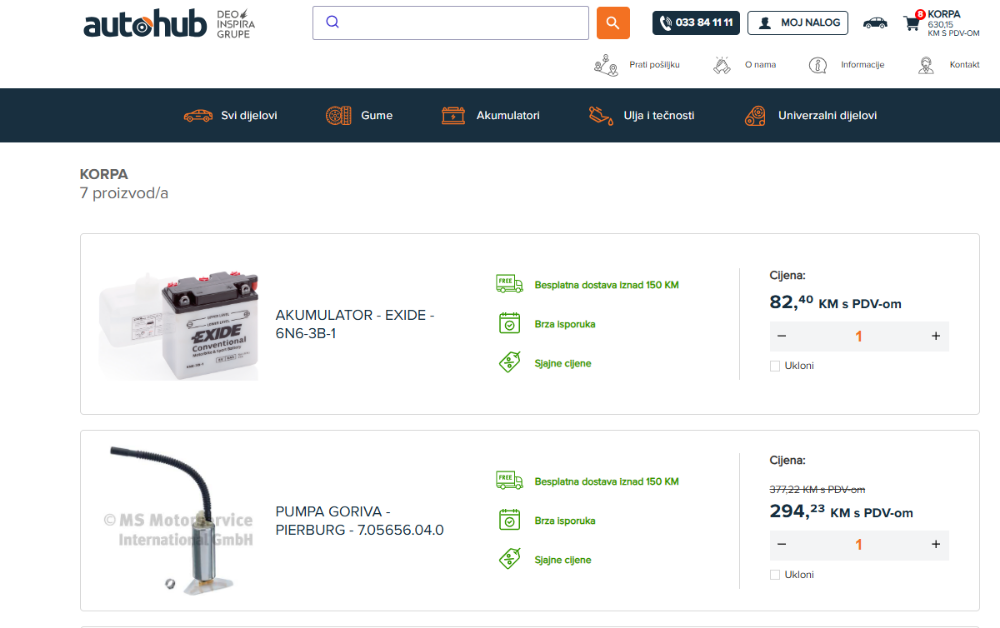Click the magnifier icon inside search field
The height and width of the screenshot is (628, 1000).
(332, 22)
